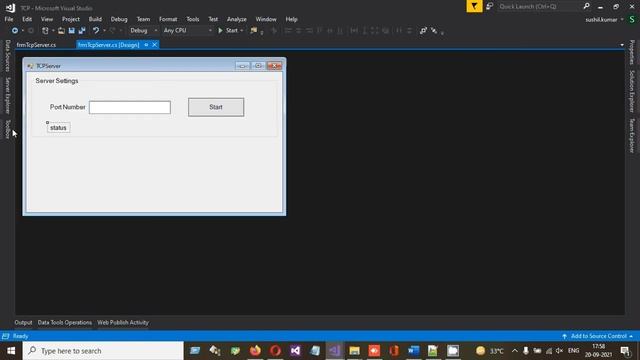Open the Windows action center notifications
This screenshot has width=640, height=360.
coord(625,351)
